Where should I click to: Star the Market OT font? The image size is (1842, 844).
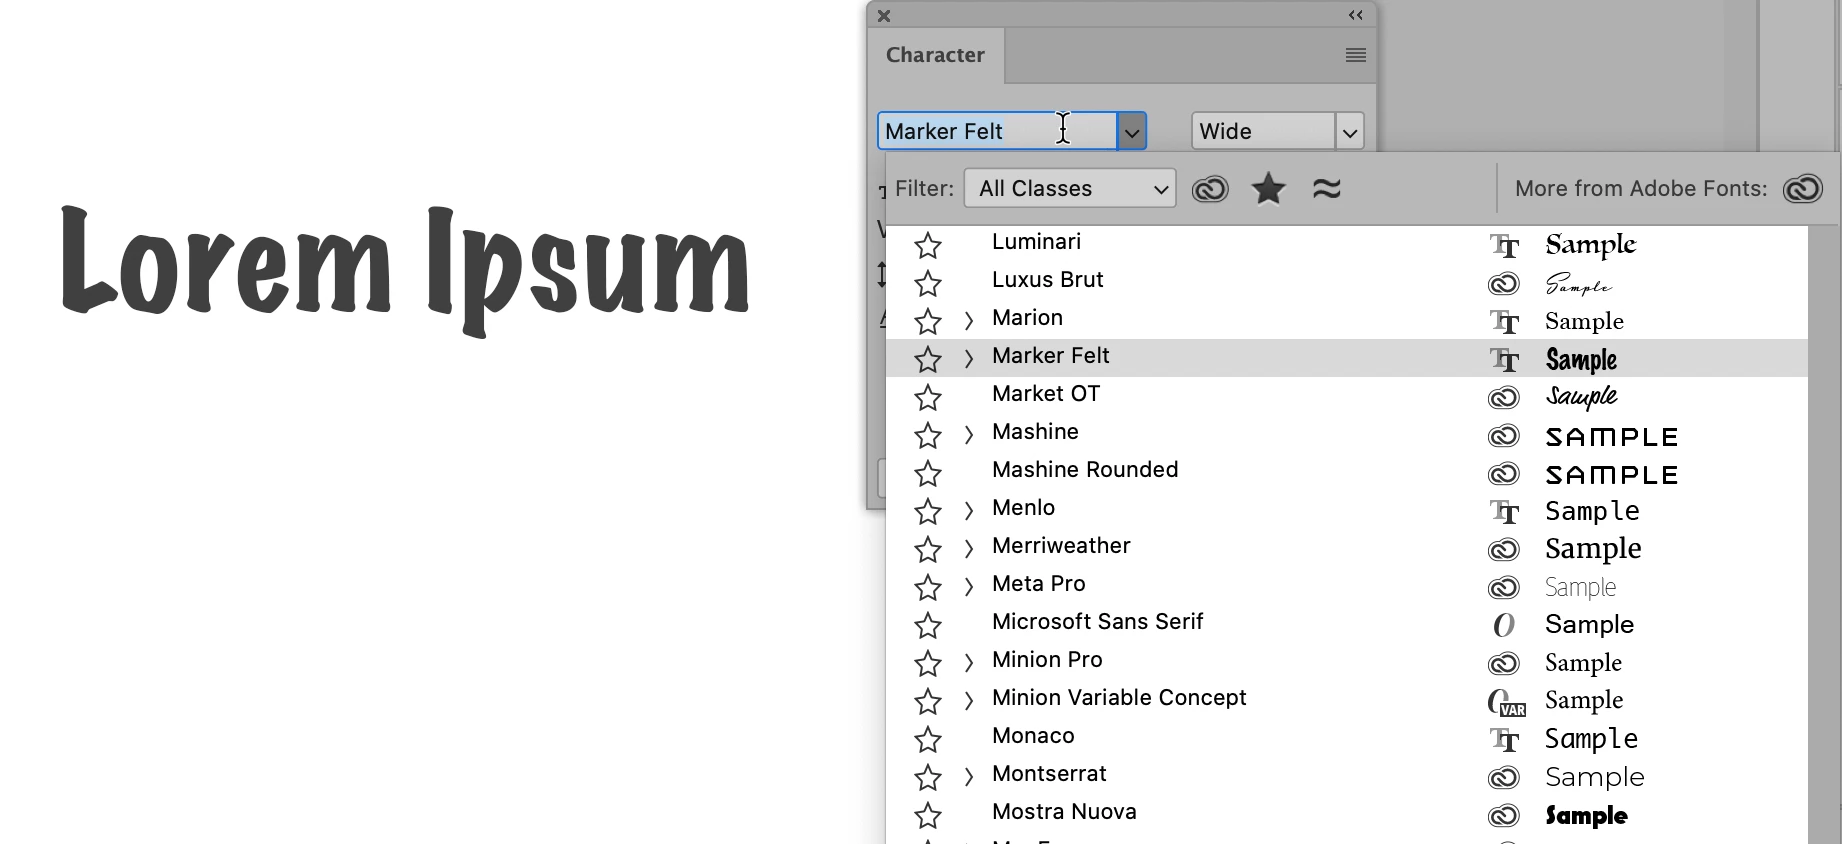coord(928,397)
